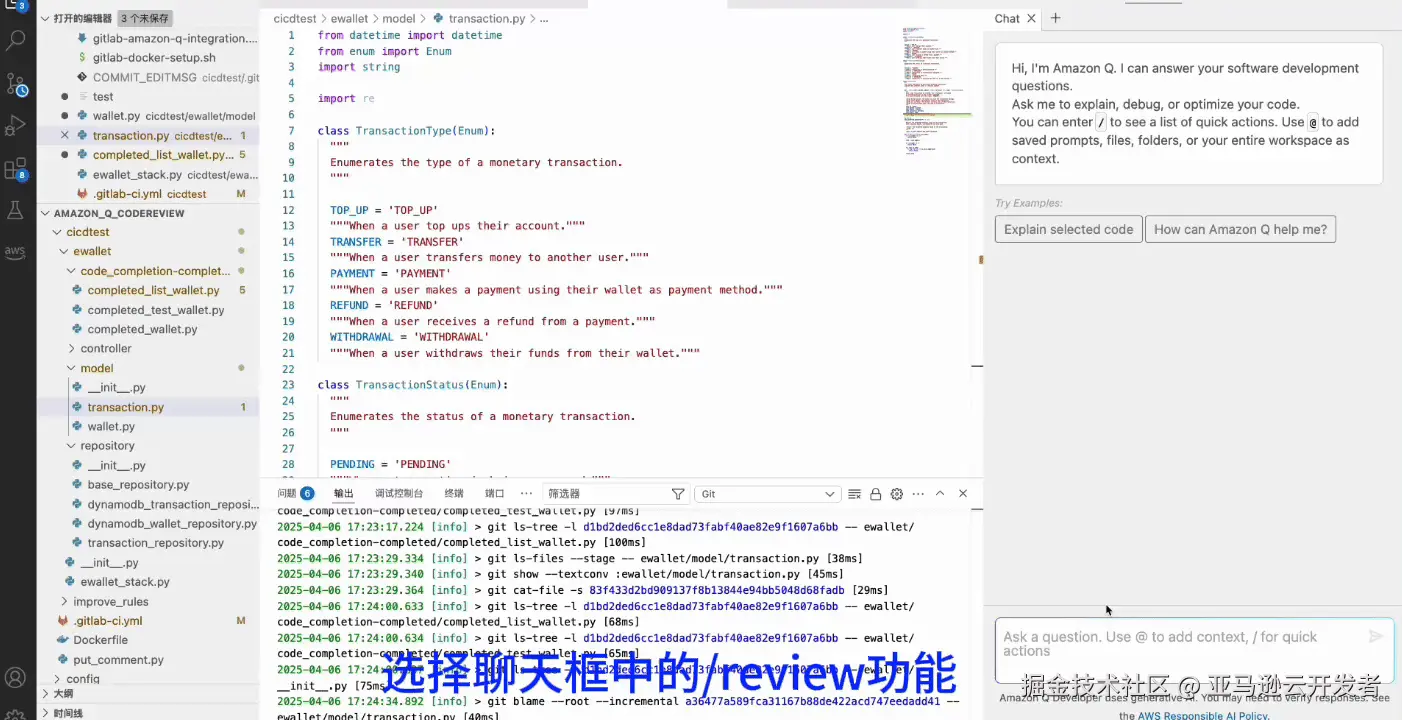Expand the improve_rules folder
The height and width of the screenshot is (720, 1402).
click(x=64, y=602)
